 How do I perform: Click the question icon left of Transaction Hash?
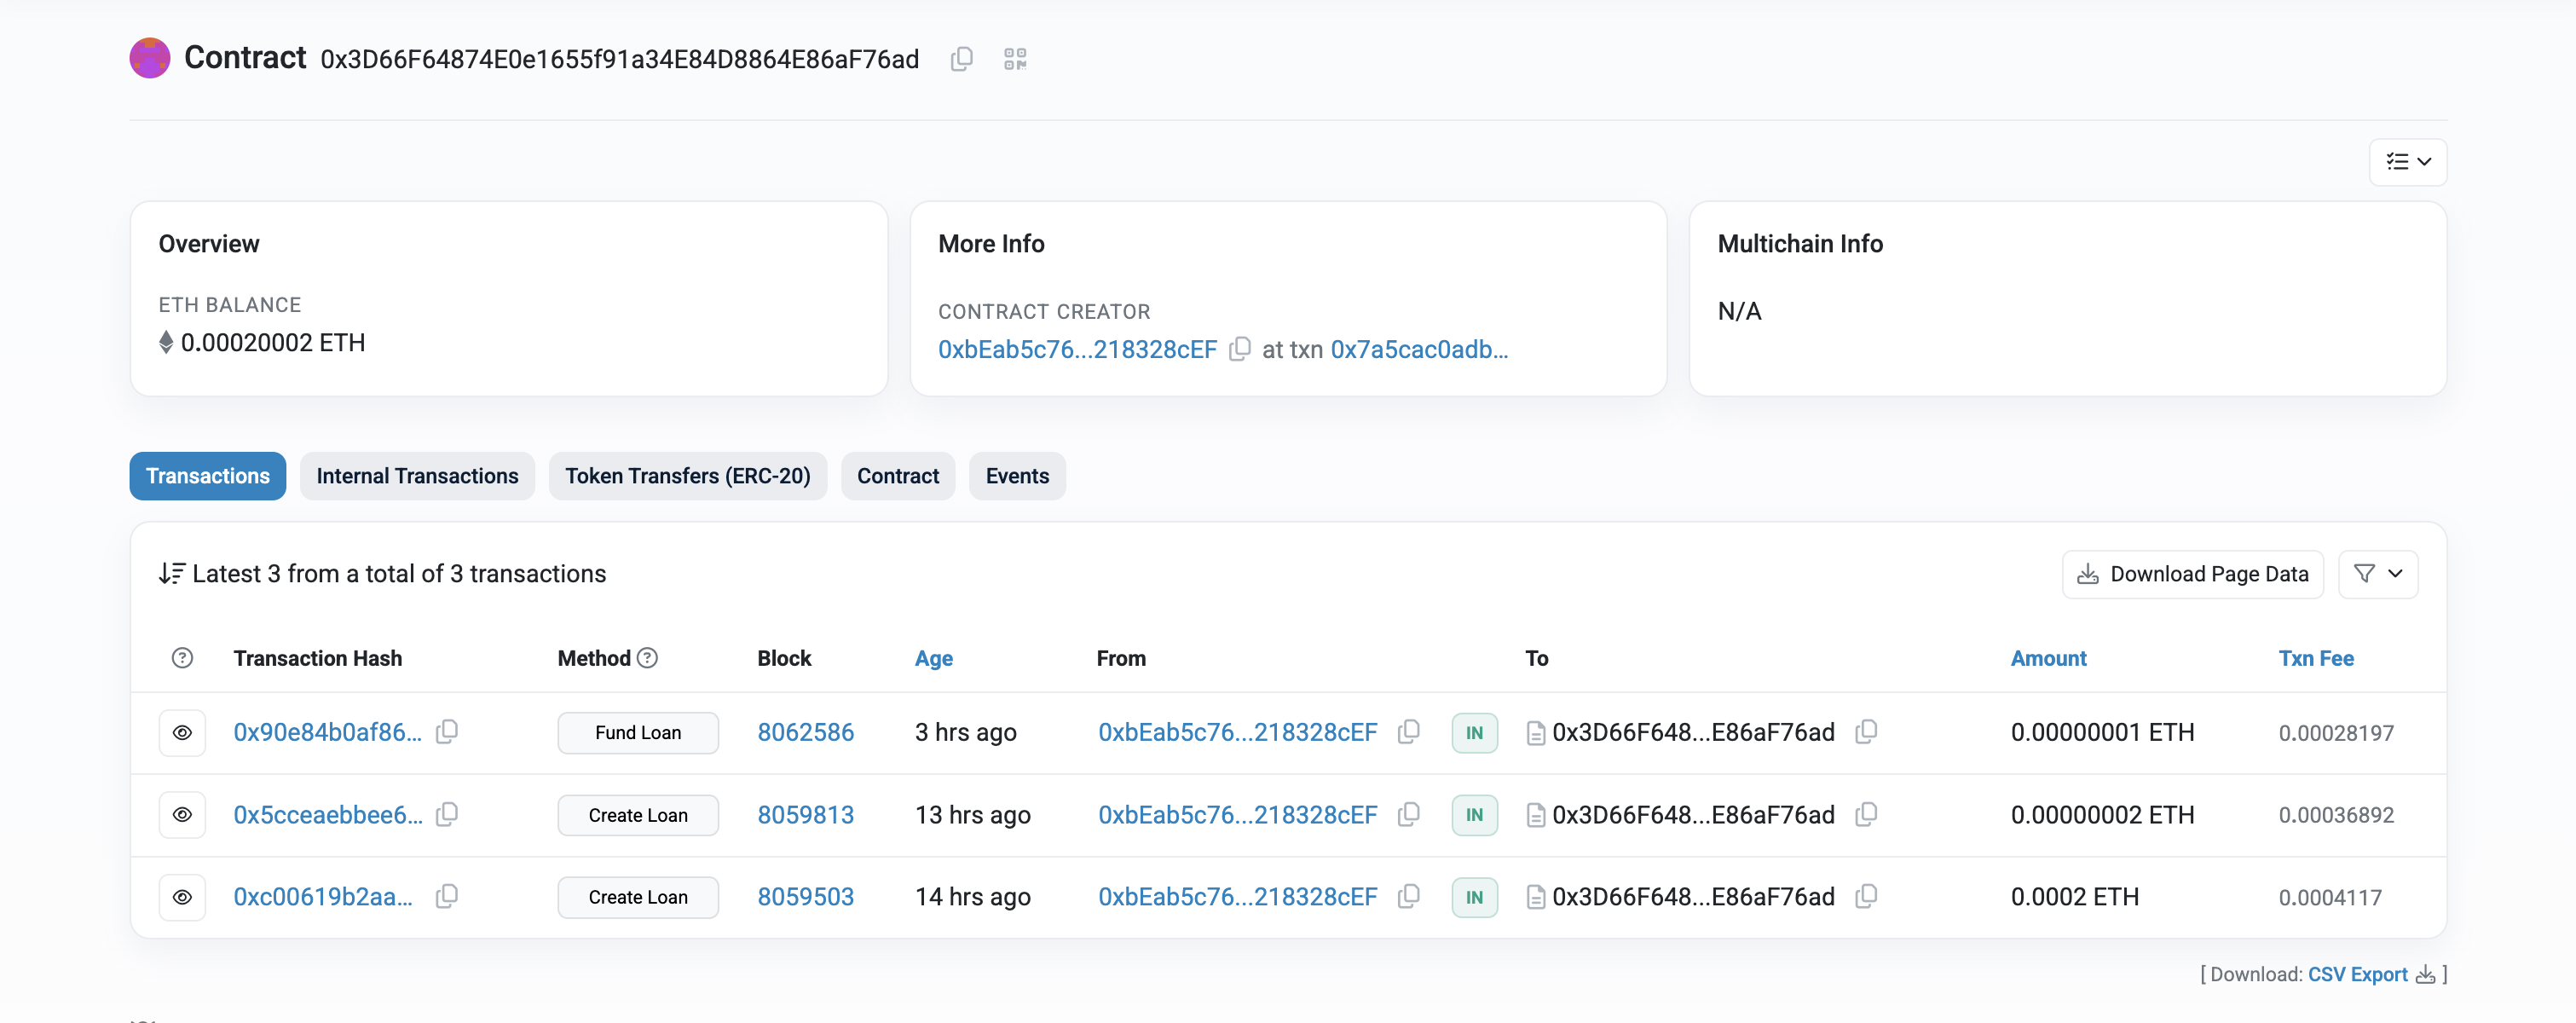182,658
